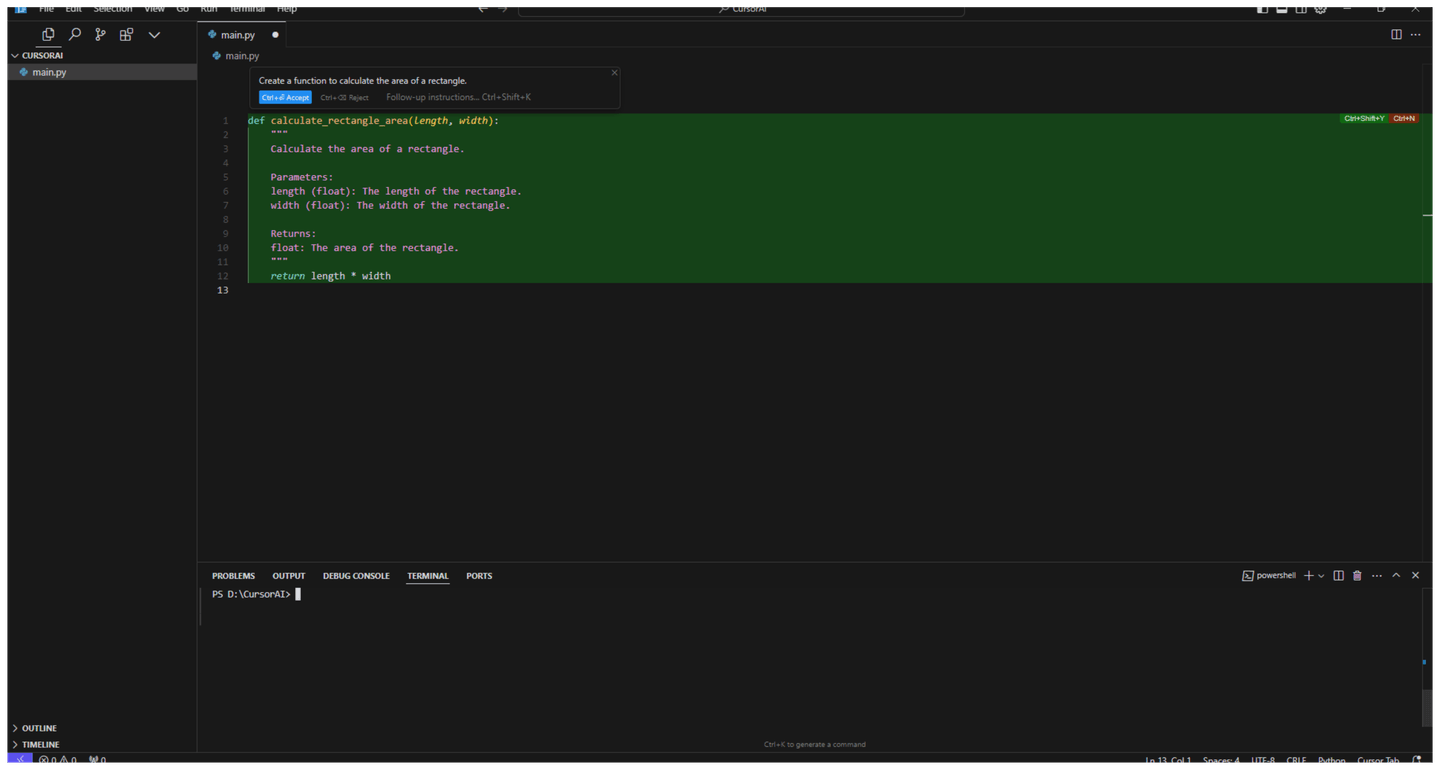Screen dimensions: 1440x770
Task: Click the green Ctrl+Shift+Y accept badge
Action: click(x=1364, y=118)
